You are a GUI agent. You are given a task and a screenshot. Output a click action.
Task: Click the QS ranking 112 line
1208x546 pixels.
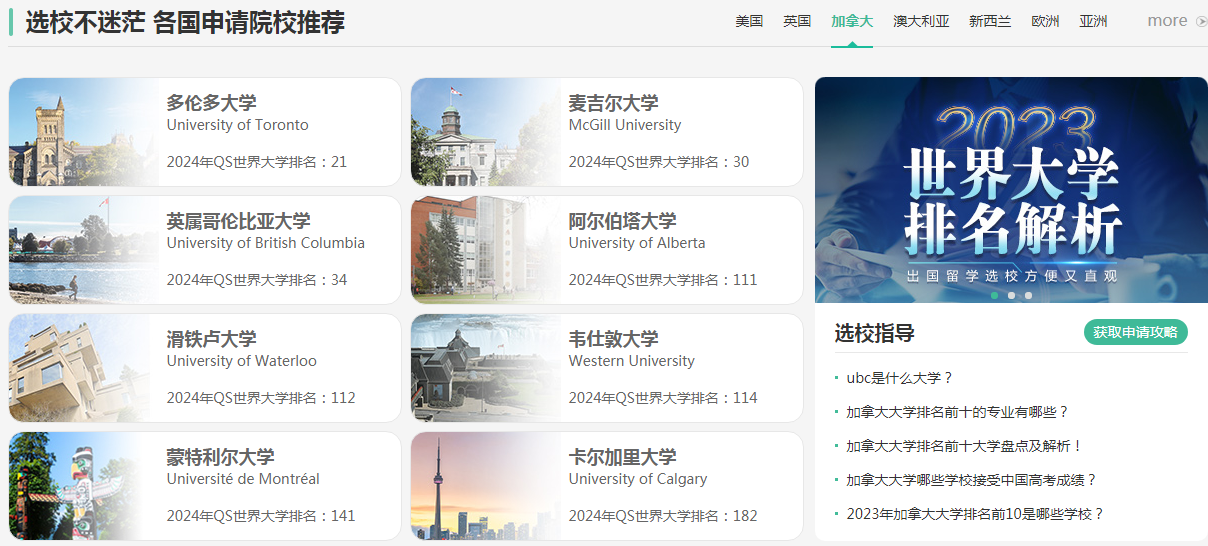click(261, 398)
